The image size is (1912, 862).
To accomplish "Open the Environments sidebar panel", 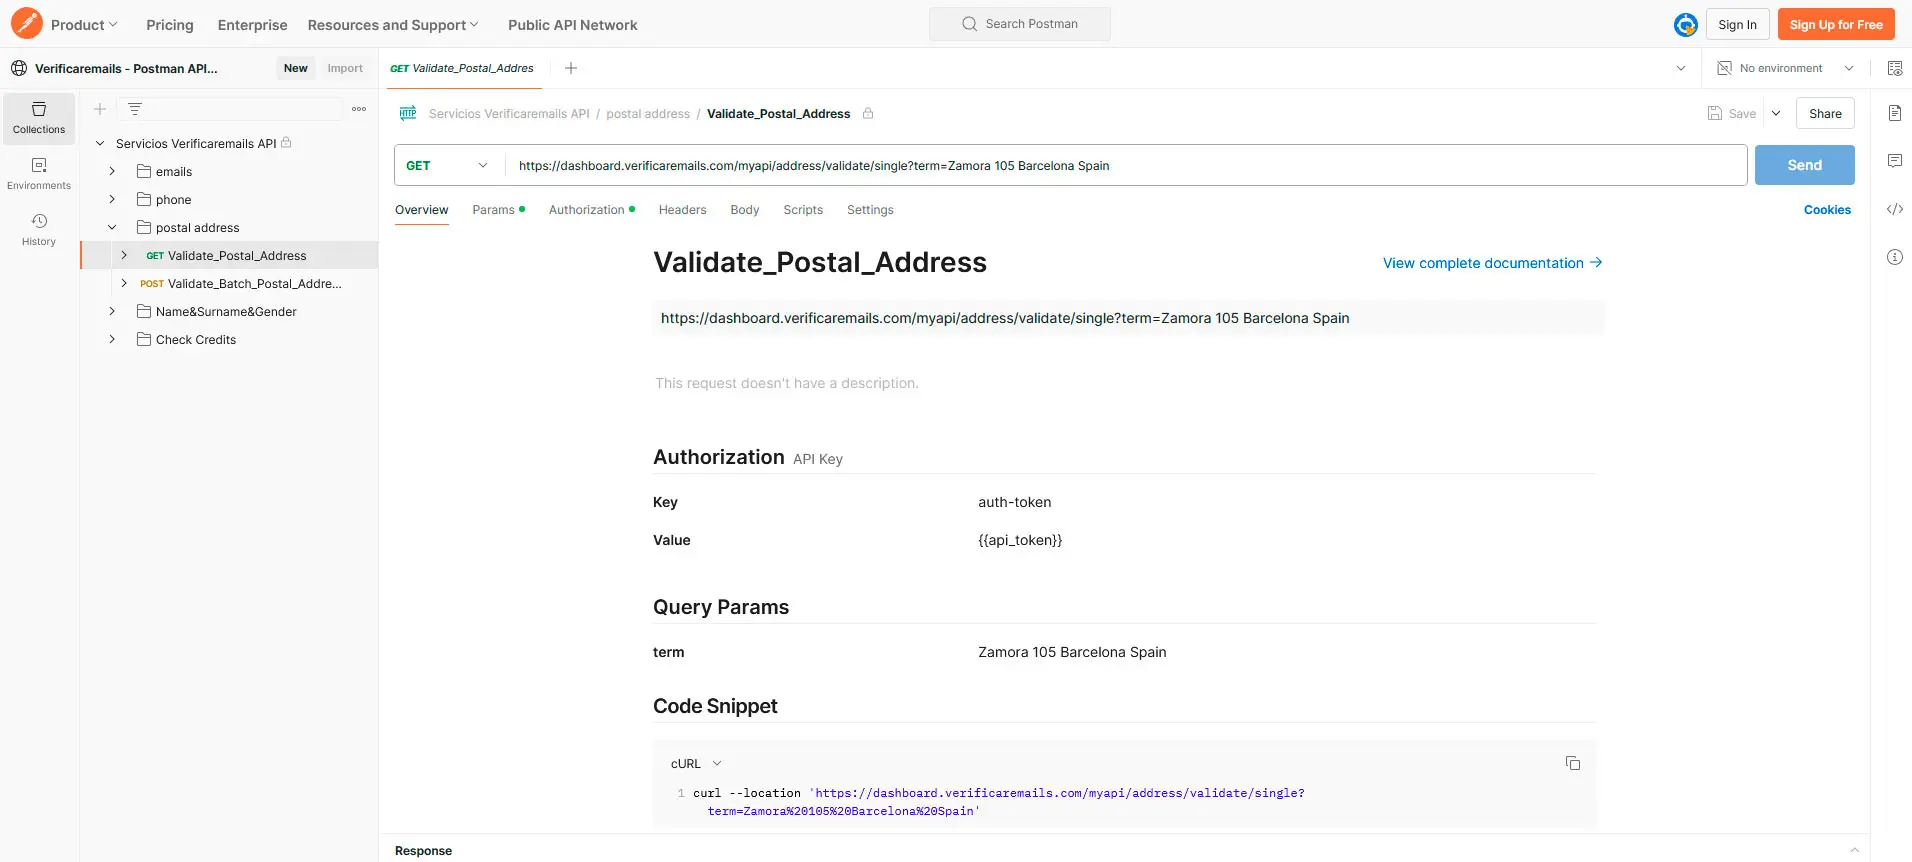I will coord(39,174).
